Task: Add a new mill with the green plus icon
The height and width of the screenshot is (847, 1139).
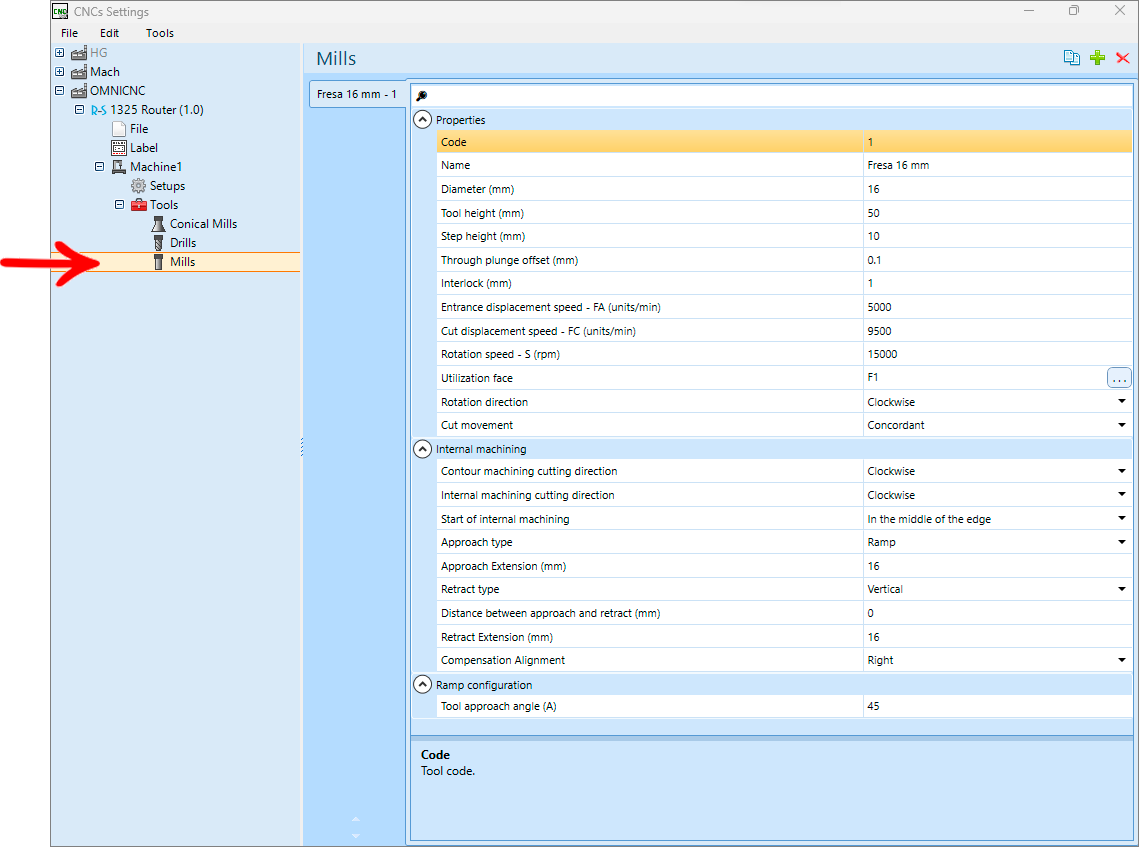Action: point(1098,58)
